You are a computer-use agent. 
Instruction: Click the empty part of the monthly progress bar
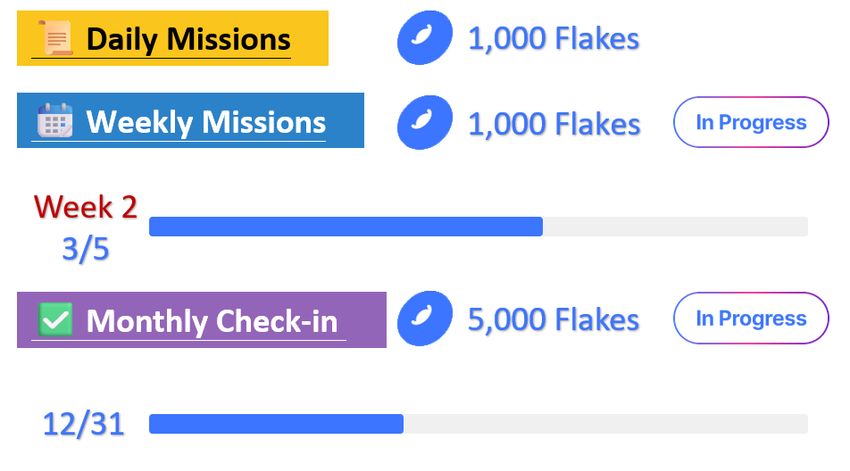click(x=605, y=424)
